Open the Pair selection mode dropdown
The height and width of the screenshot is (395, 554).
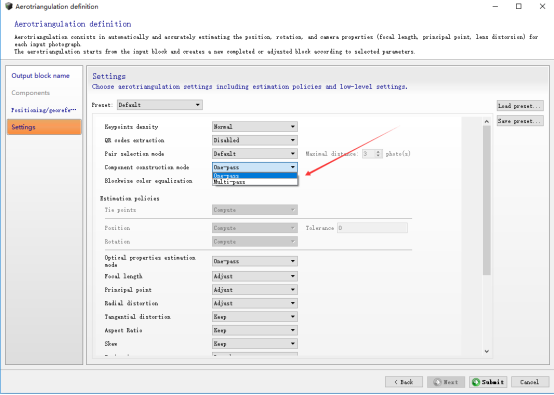(x=255, y=154)
